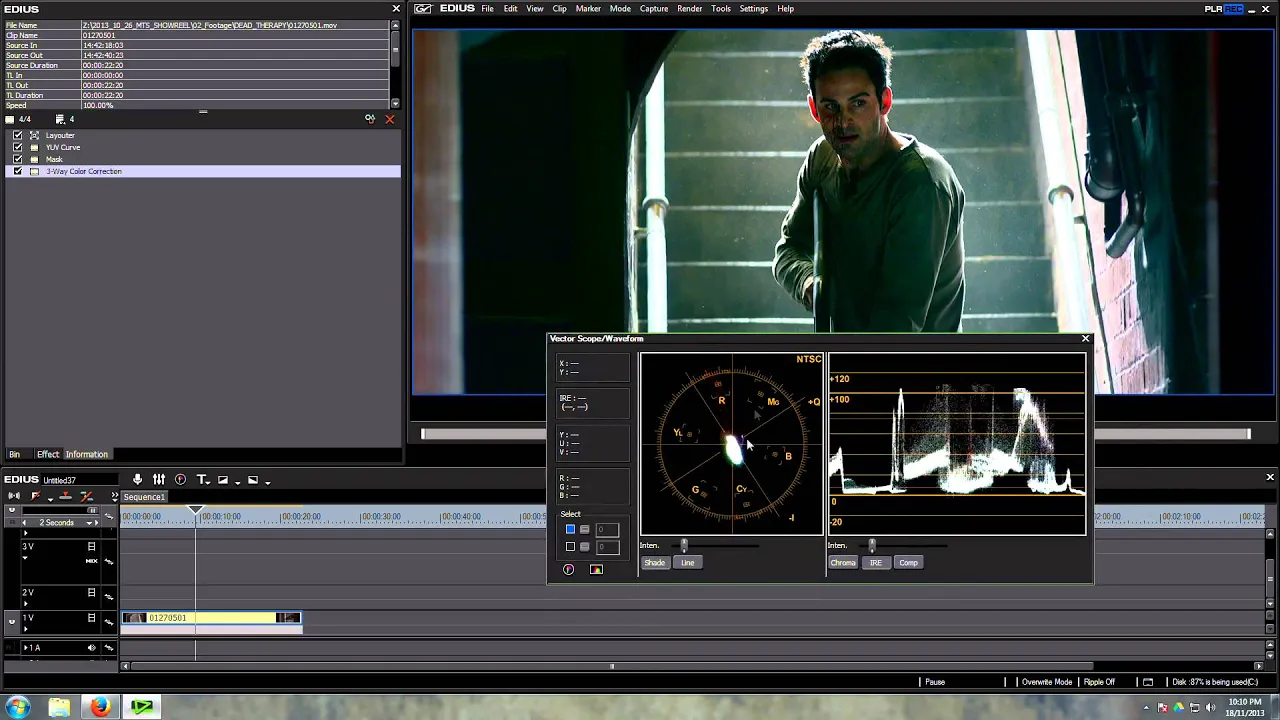Open the Settings menu

point(753,9)
